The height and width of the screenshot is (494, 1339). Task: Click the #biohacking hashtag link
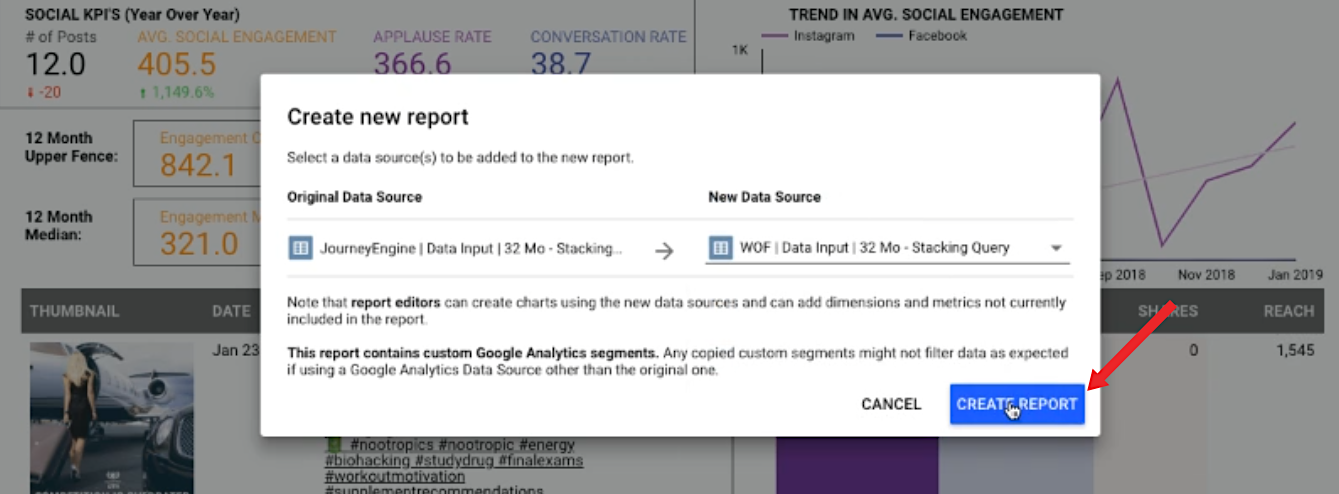click(x=367, y=461)
